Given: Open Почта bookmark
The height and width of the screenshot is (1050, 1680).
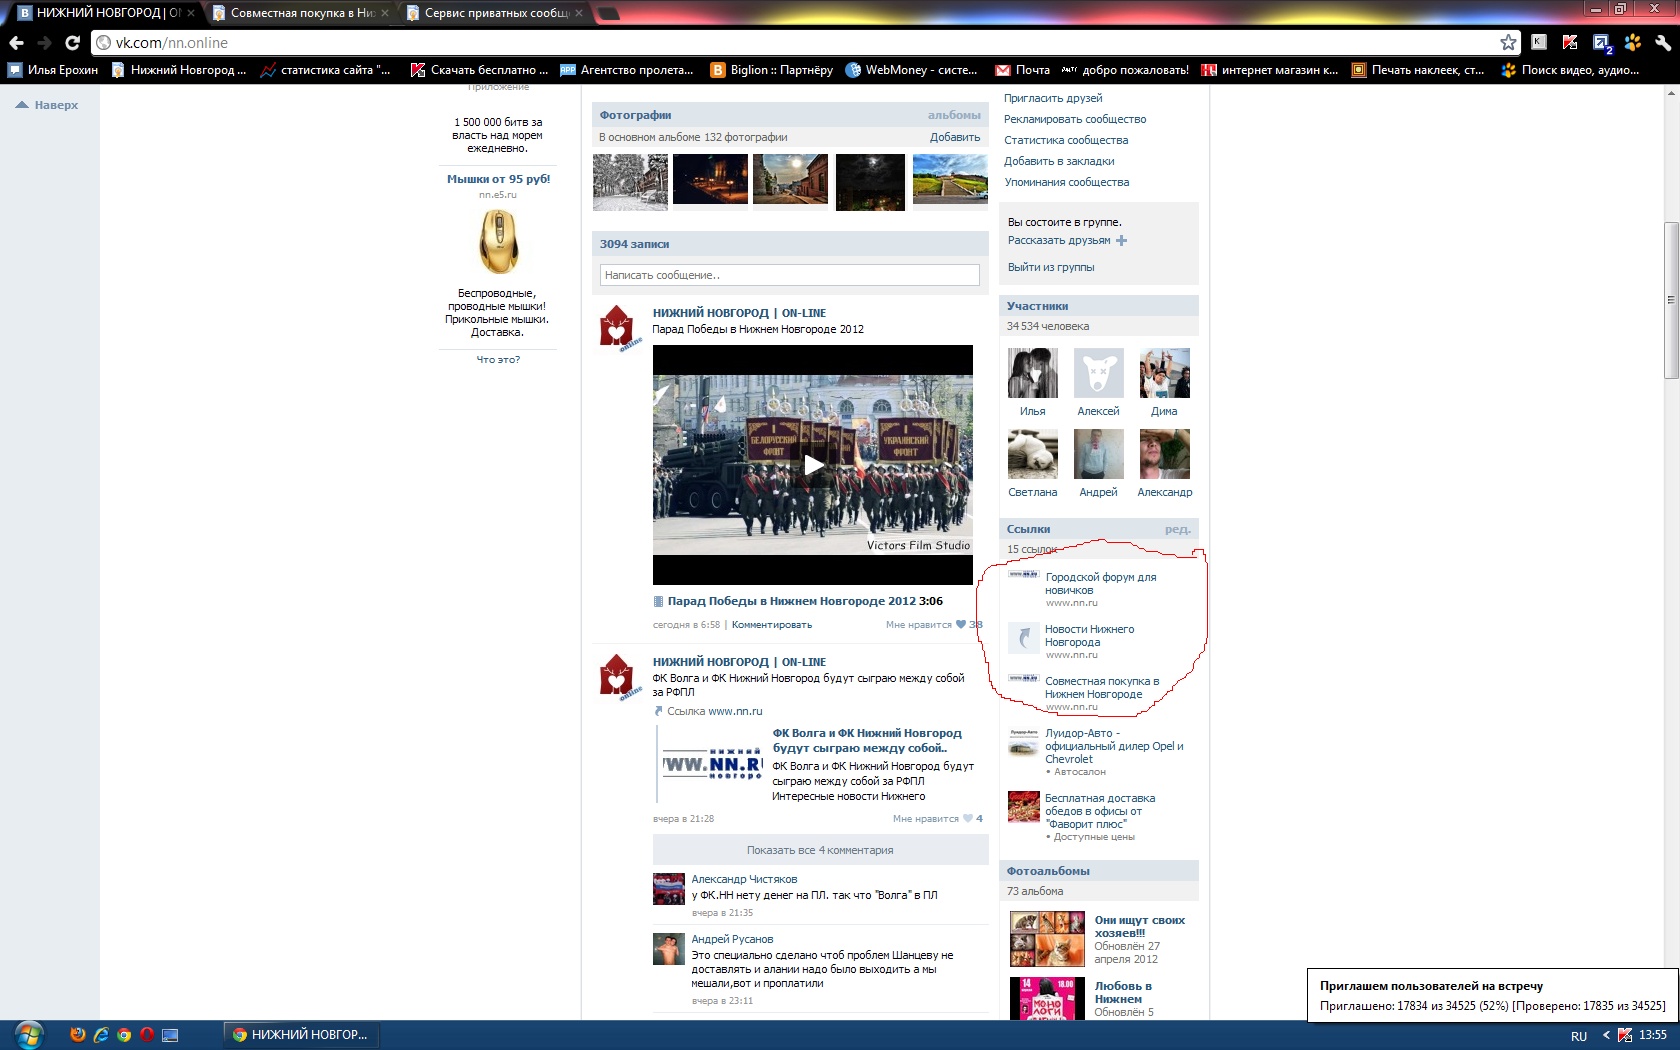Looking at the screenshot, I should (1022, 70).
